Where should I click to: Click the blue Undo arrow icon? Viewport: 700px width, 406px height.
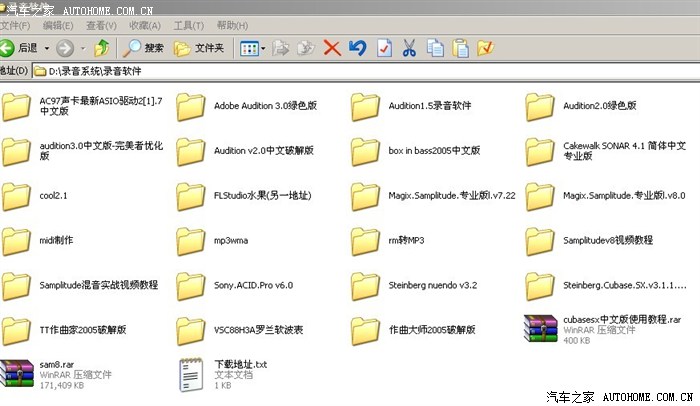357,47
